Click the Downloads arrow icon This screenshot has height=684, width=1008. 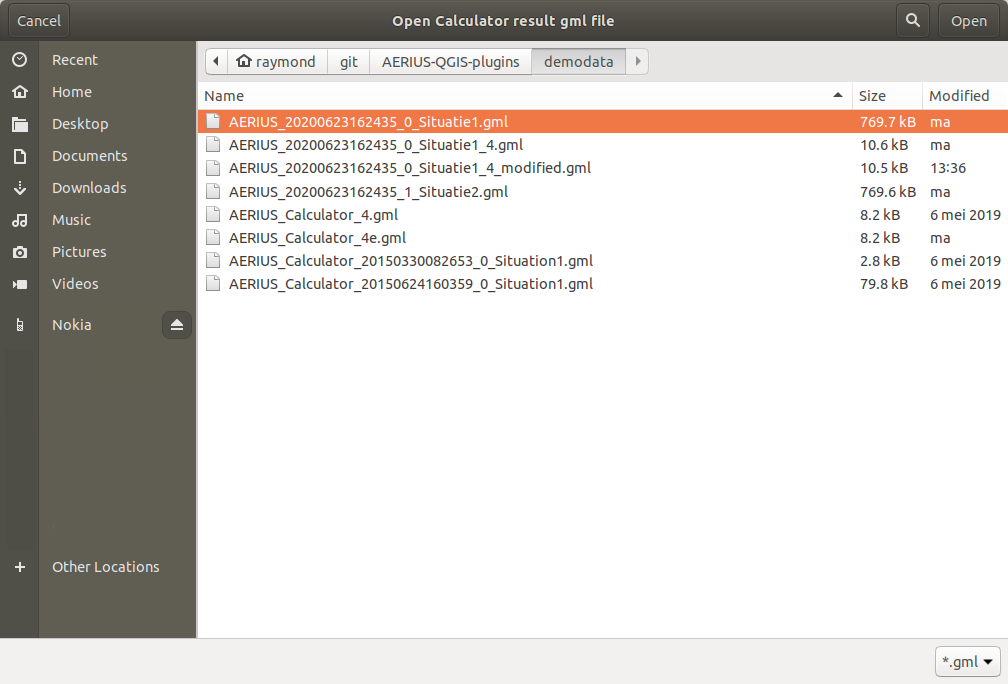point(19,188)
